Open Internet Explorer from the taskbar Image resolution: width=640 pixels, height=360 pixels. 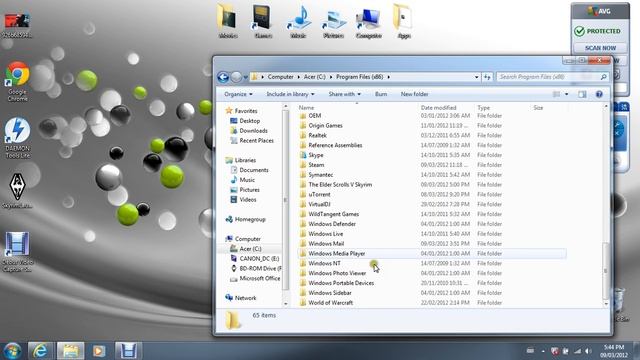[x=40, y=351]
